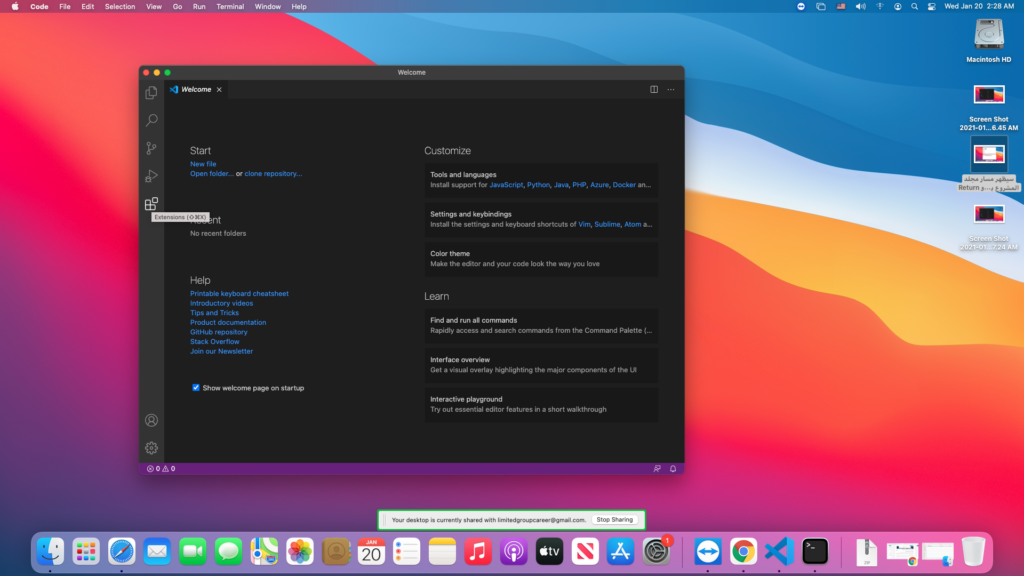This screenshot has width=1024, height=576.
Task: Open the View menu
Action: [153, 7]
